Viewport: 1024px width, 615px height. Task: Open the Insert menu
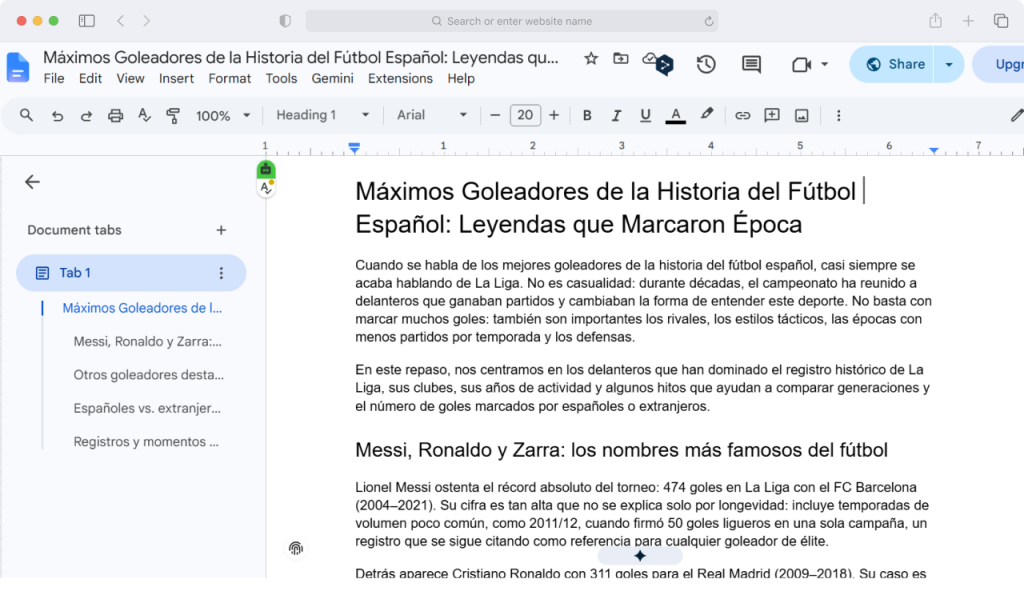tap(176, 78)
